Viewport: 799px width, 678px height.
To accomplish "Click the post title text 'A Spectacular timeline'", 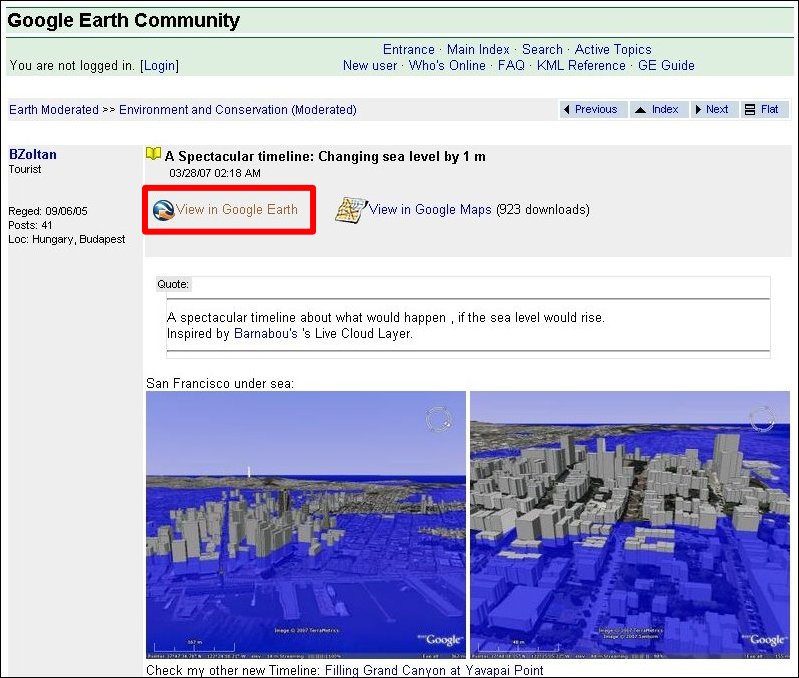I will click(x=325, y=156).
